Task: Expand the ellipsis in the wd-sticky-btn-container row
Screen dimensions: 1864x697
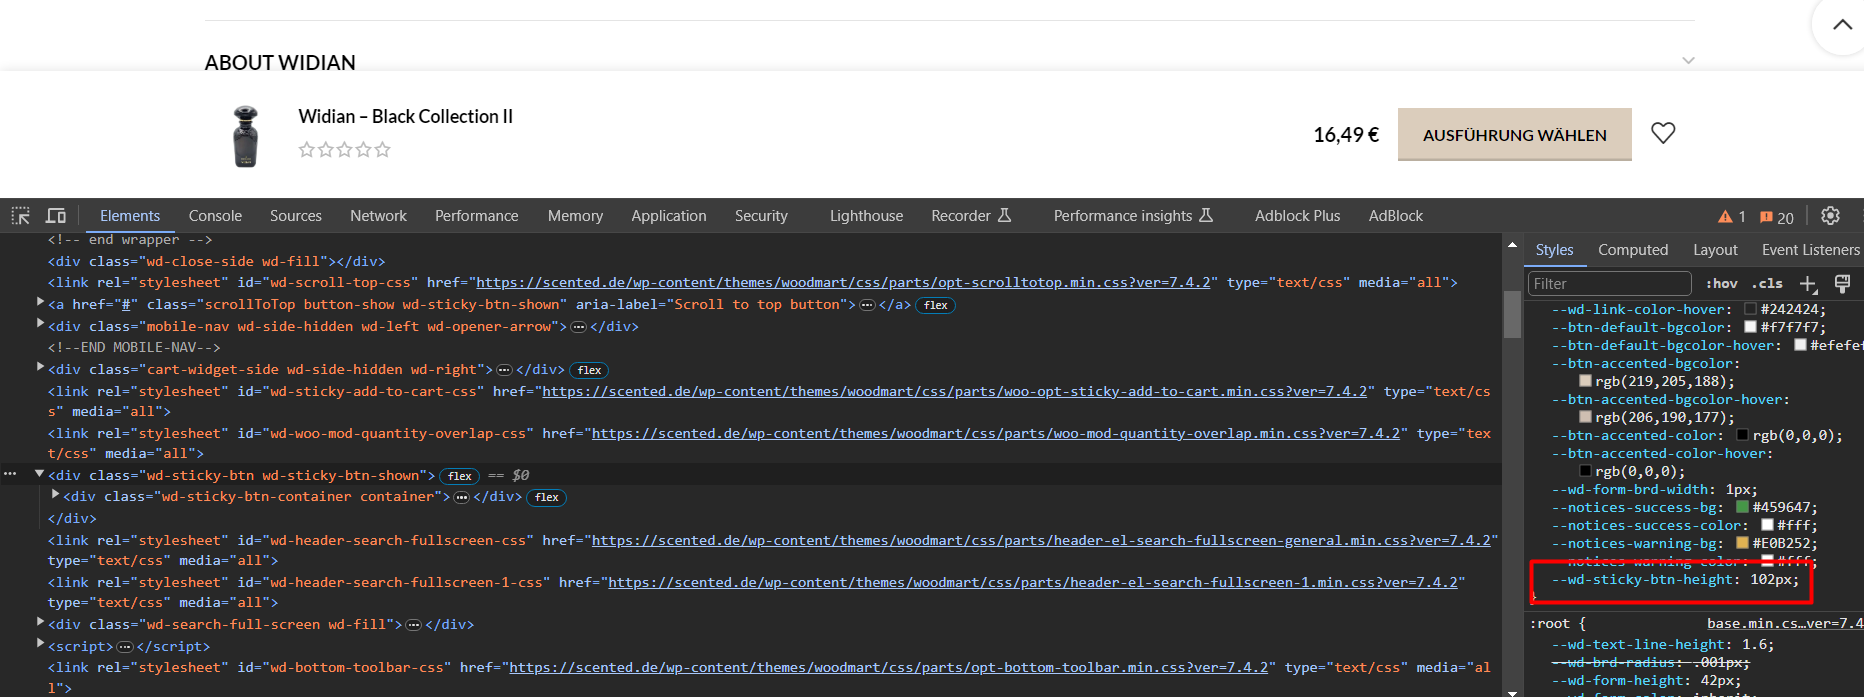Action: pyautogui.click(x=461, y=497)
